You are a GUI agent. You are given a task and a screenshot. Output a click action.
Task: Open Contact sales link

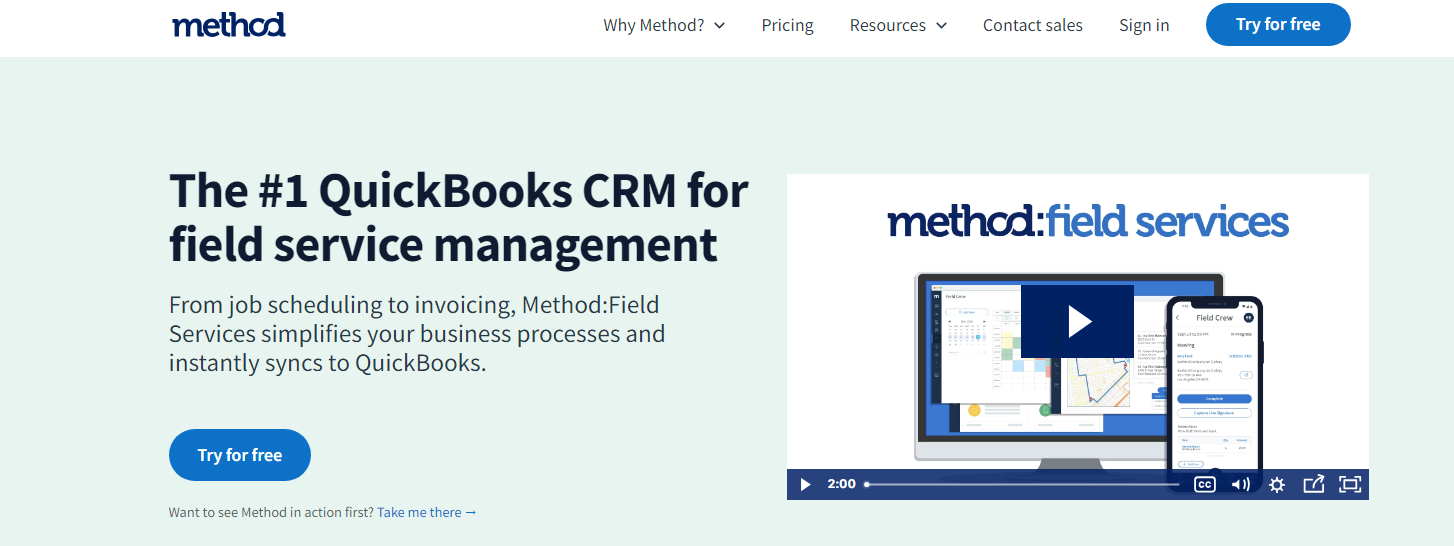click(x=1032, y=25)
